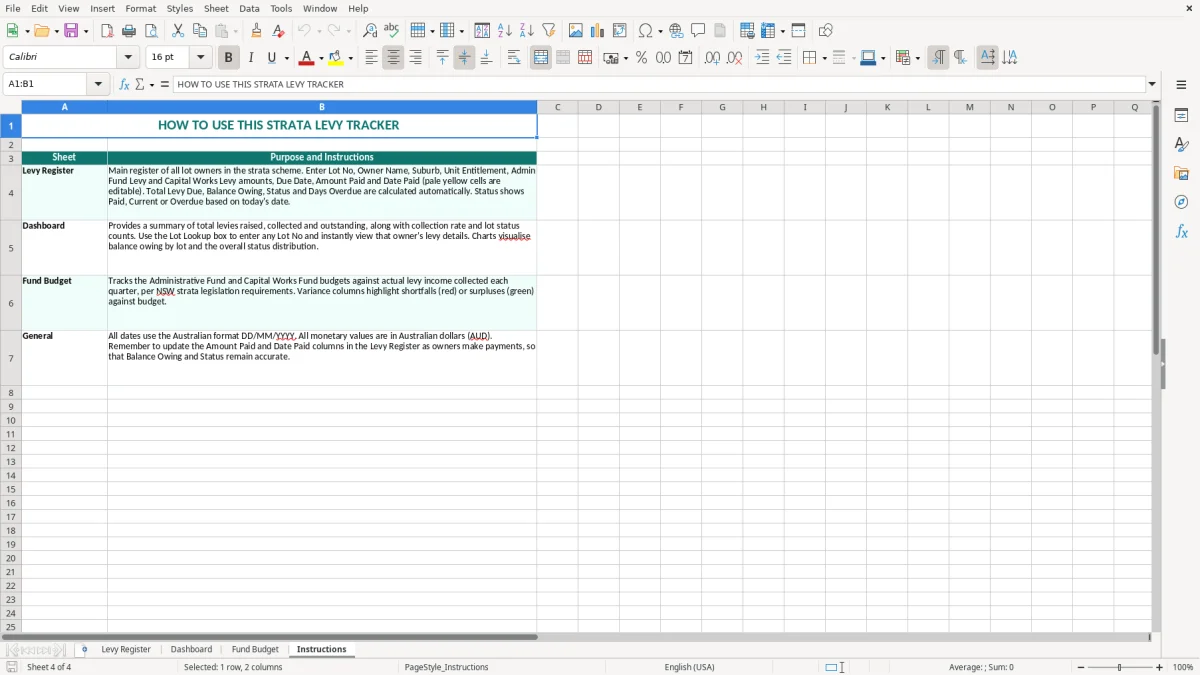Viewport: 1200px width, 675px height.
Task: Open Find and Replace
Action: tap(370, 31)
